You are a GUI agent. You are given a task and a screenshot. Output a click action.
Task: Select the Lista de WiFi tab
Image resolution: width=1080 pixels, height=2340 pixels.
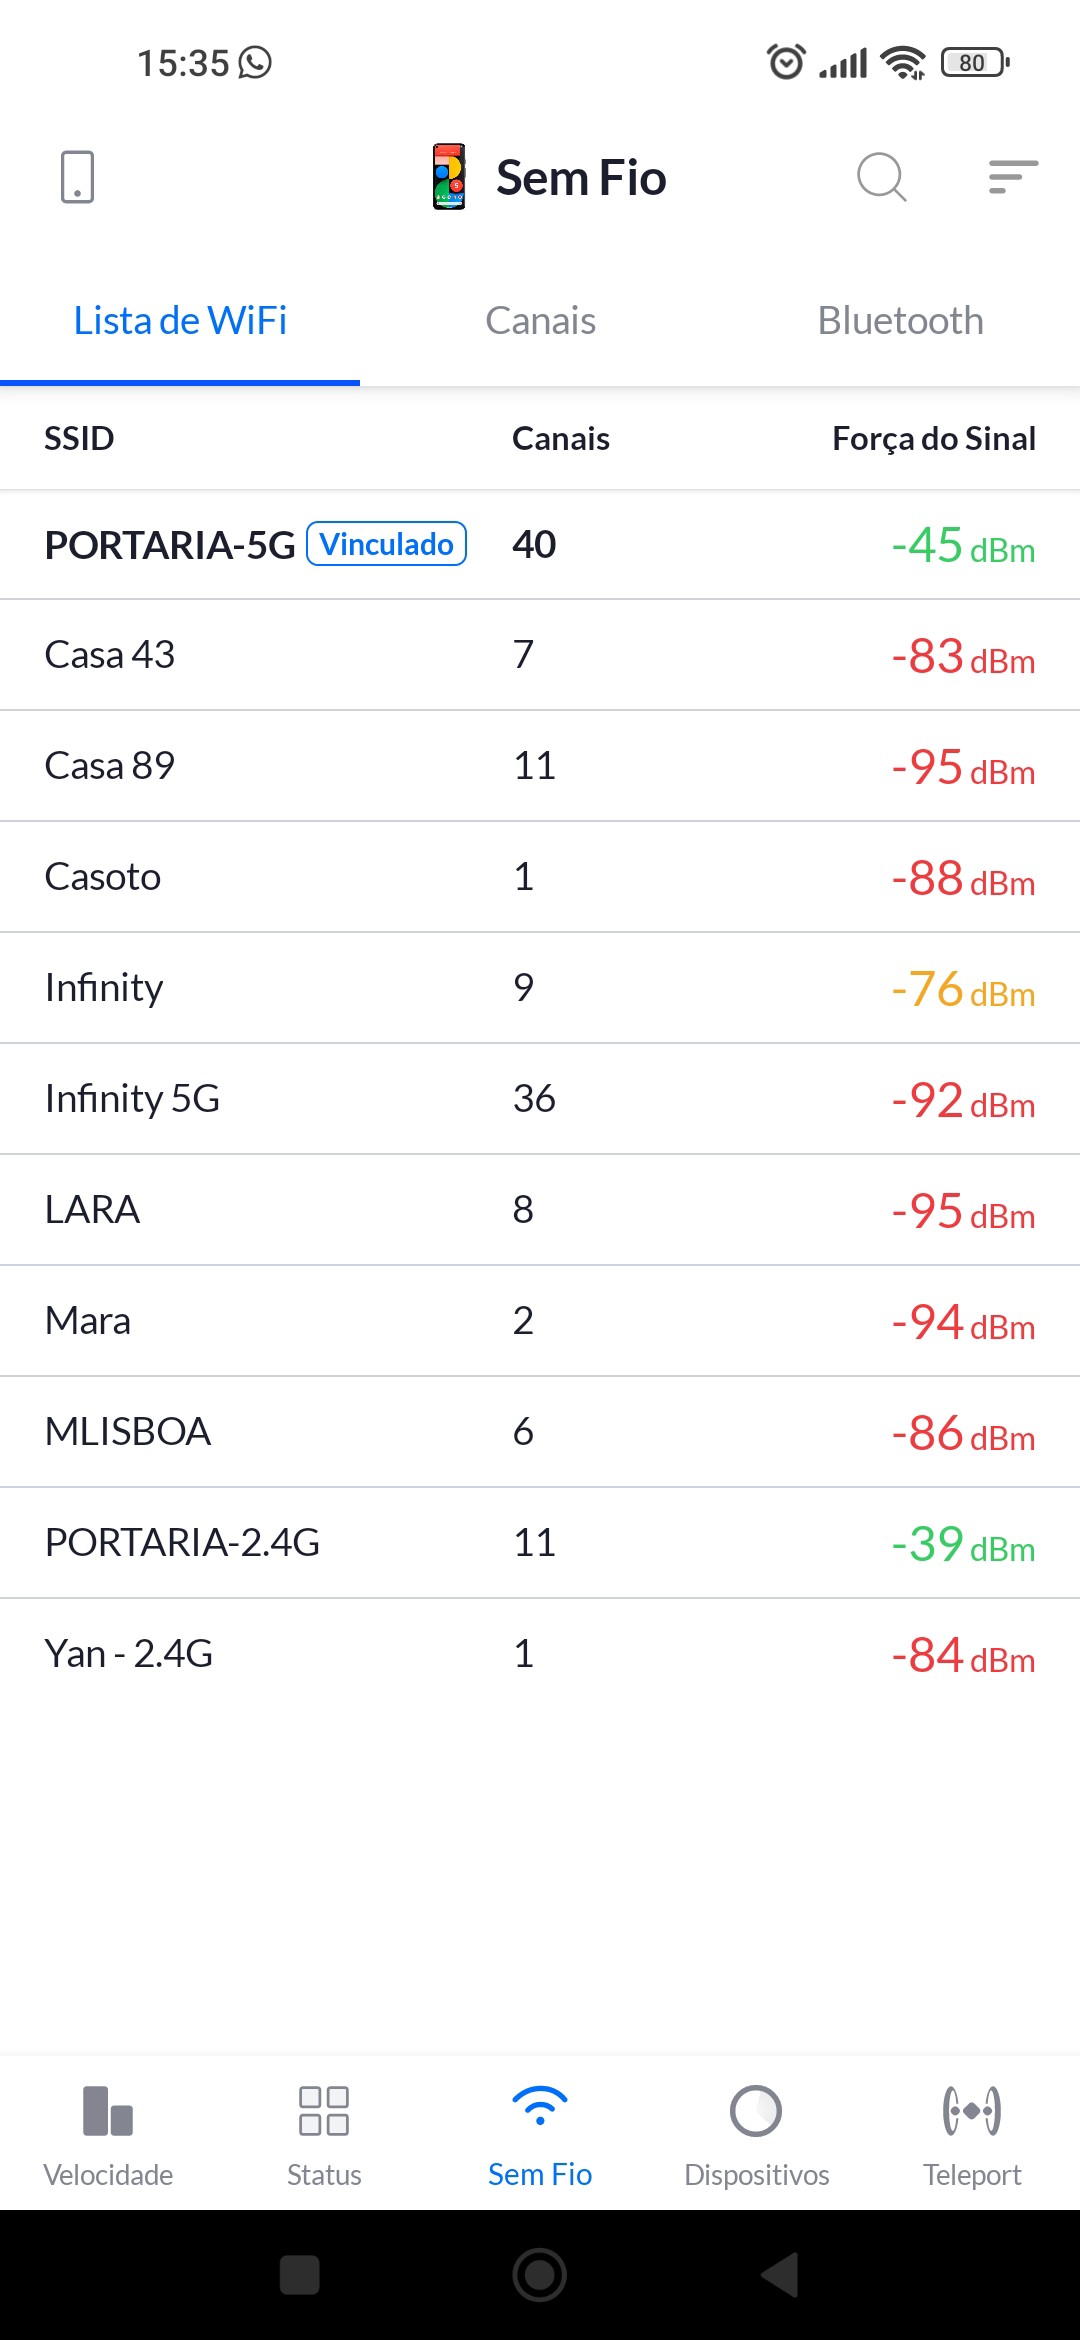[180, 321]
